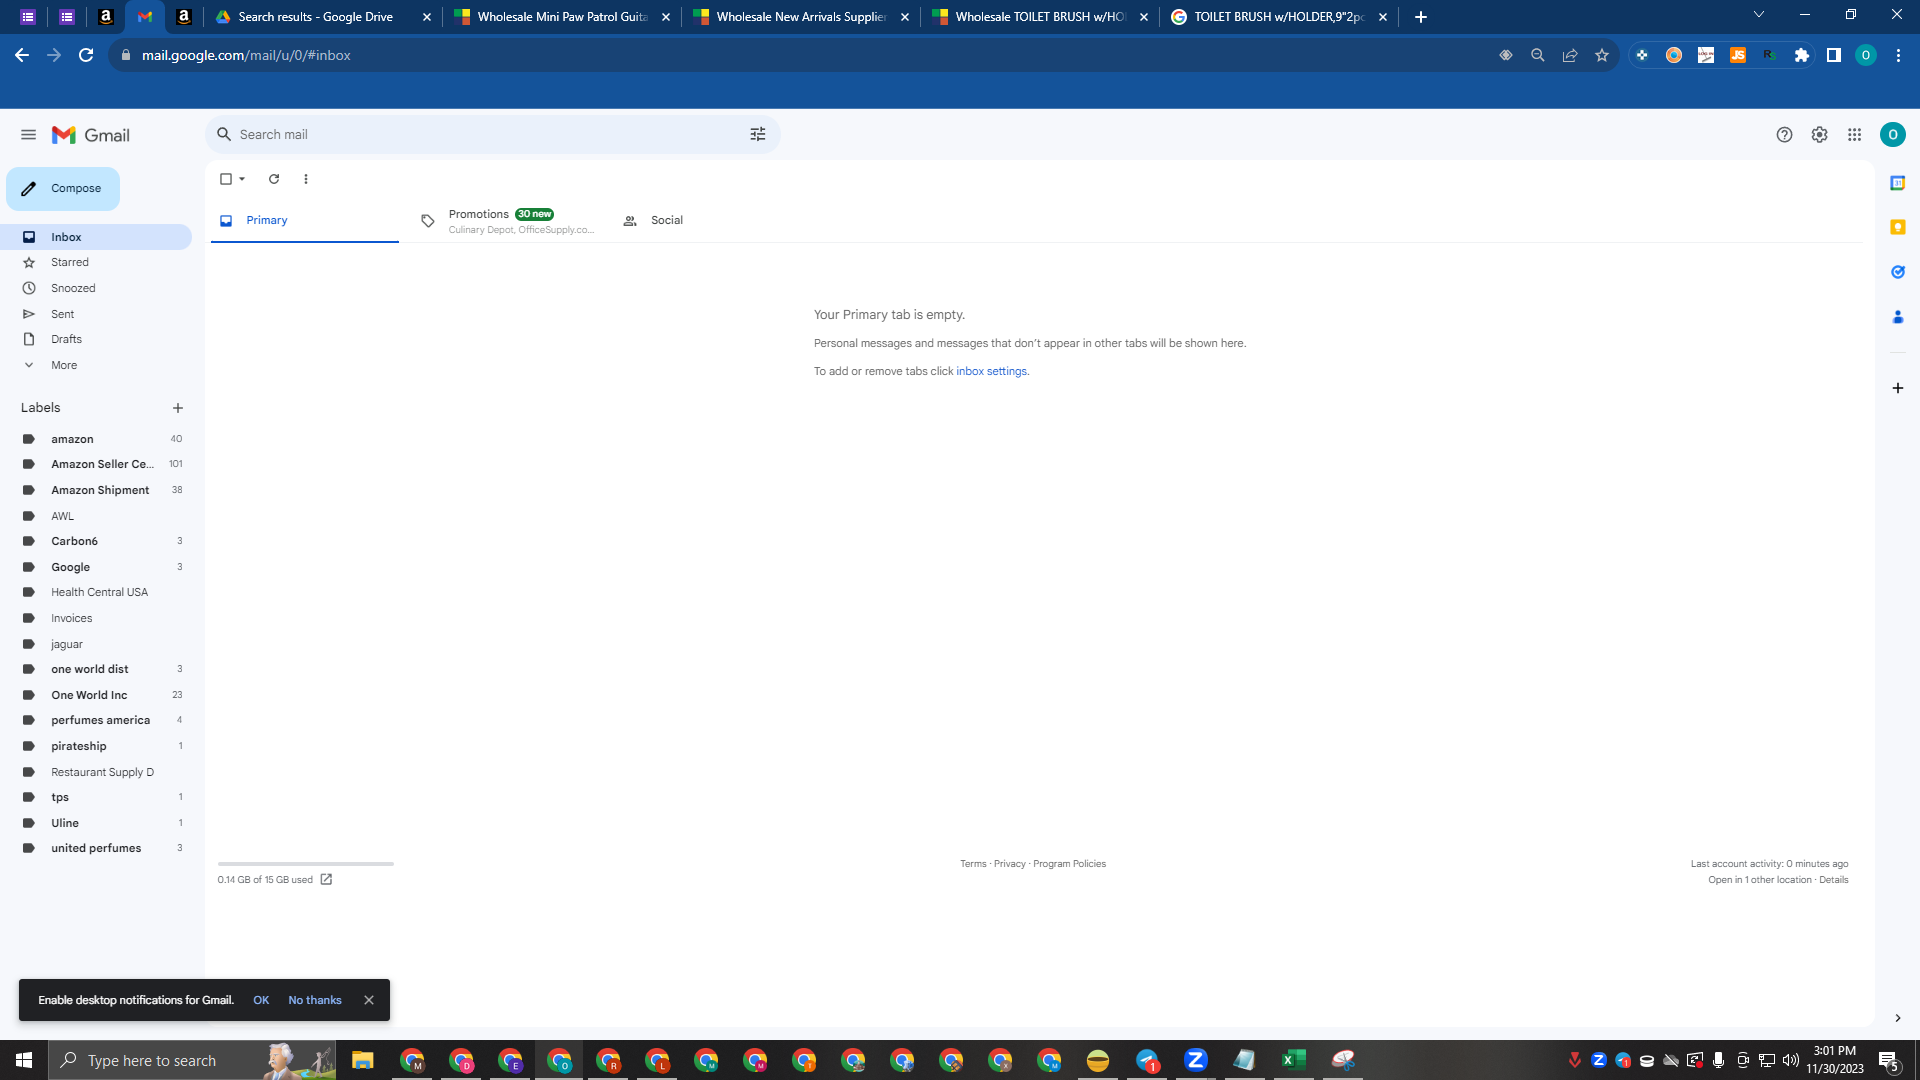
Task: Open Google Contacts side panel icon
Action: tap(1897, 317)
